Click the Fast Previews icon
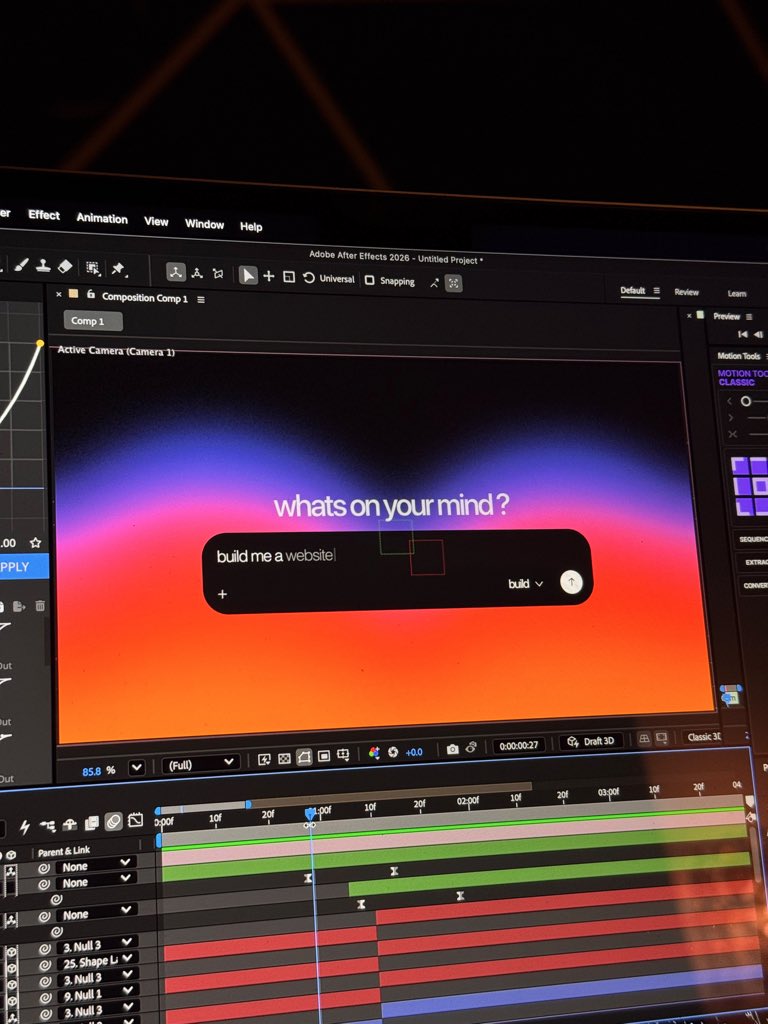Viewport: 768px width, 1024px height. tap(264, 759)
